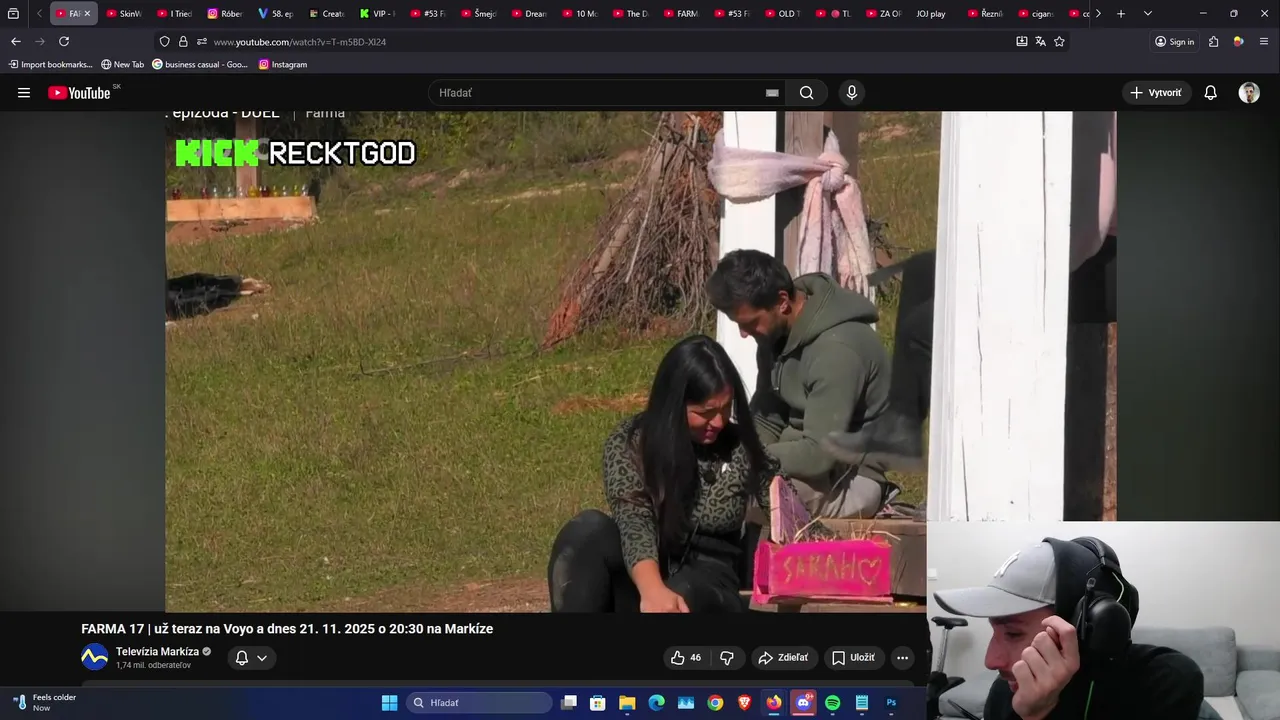
Task: Click the browser Sign in button
Action: click(1175, 41)
